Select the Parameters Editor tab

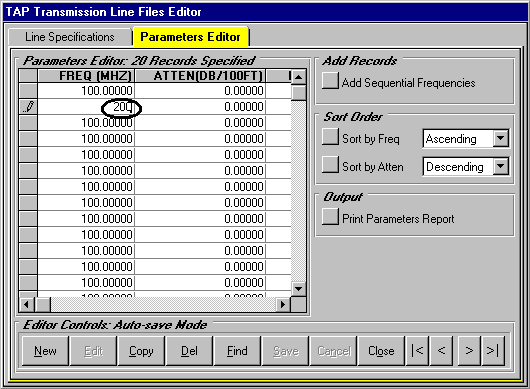point(191,37)
